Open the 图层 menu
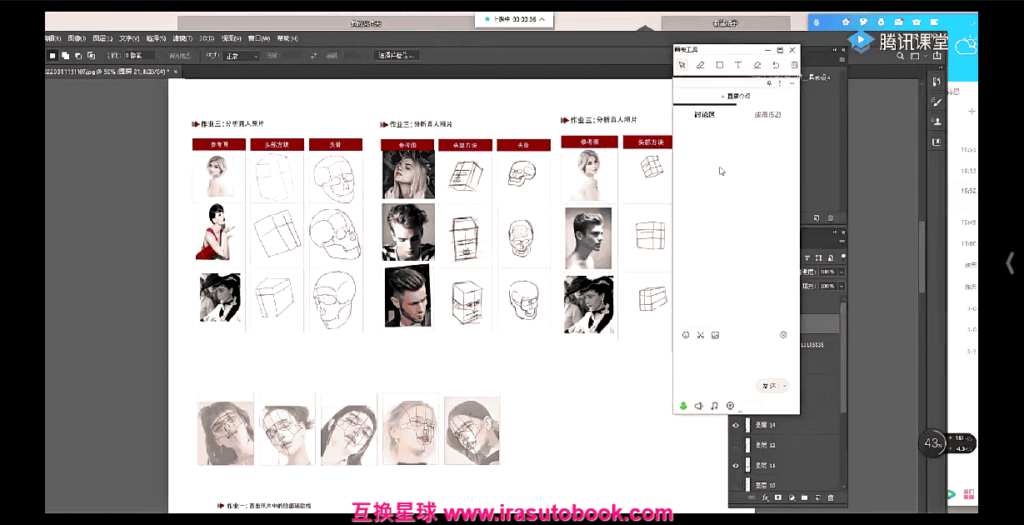The height and width of the screenshot is (525, 1024). 103,39
